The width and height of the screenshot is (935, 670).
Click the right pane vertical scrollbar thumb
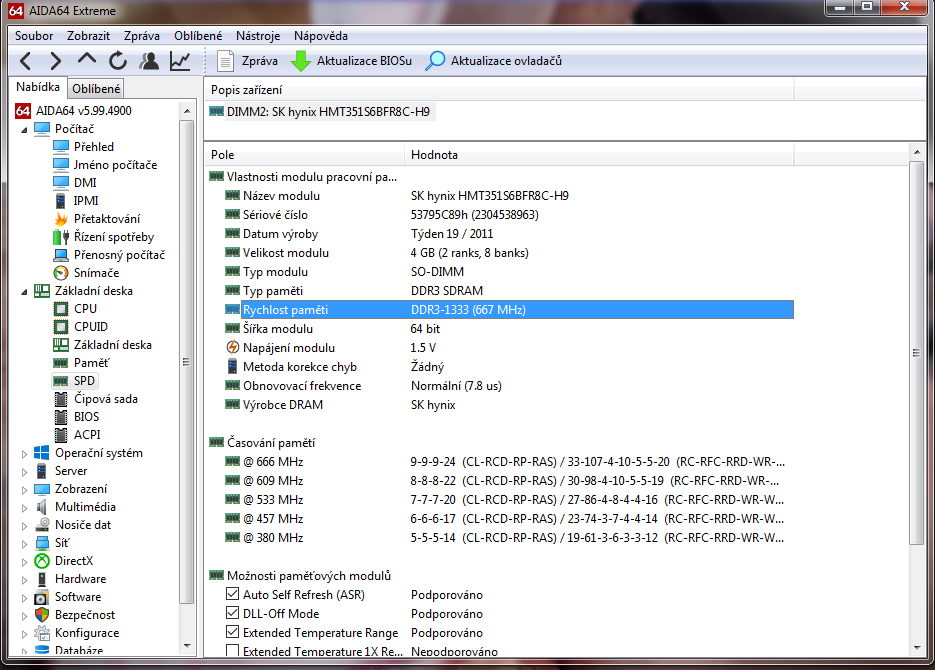coord(916,353)
